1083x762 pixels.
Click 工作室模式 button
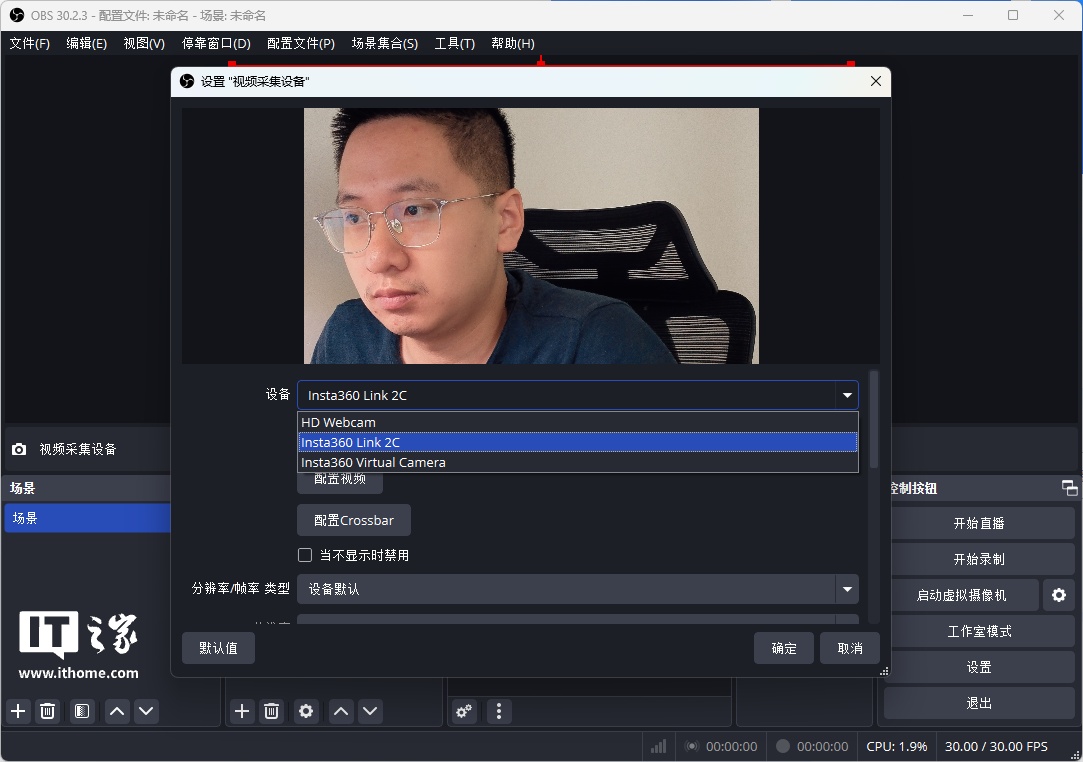pos(979,631)
